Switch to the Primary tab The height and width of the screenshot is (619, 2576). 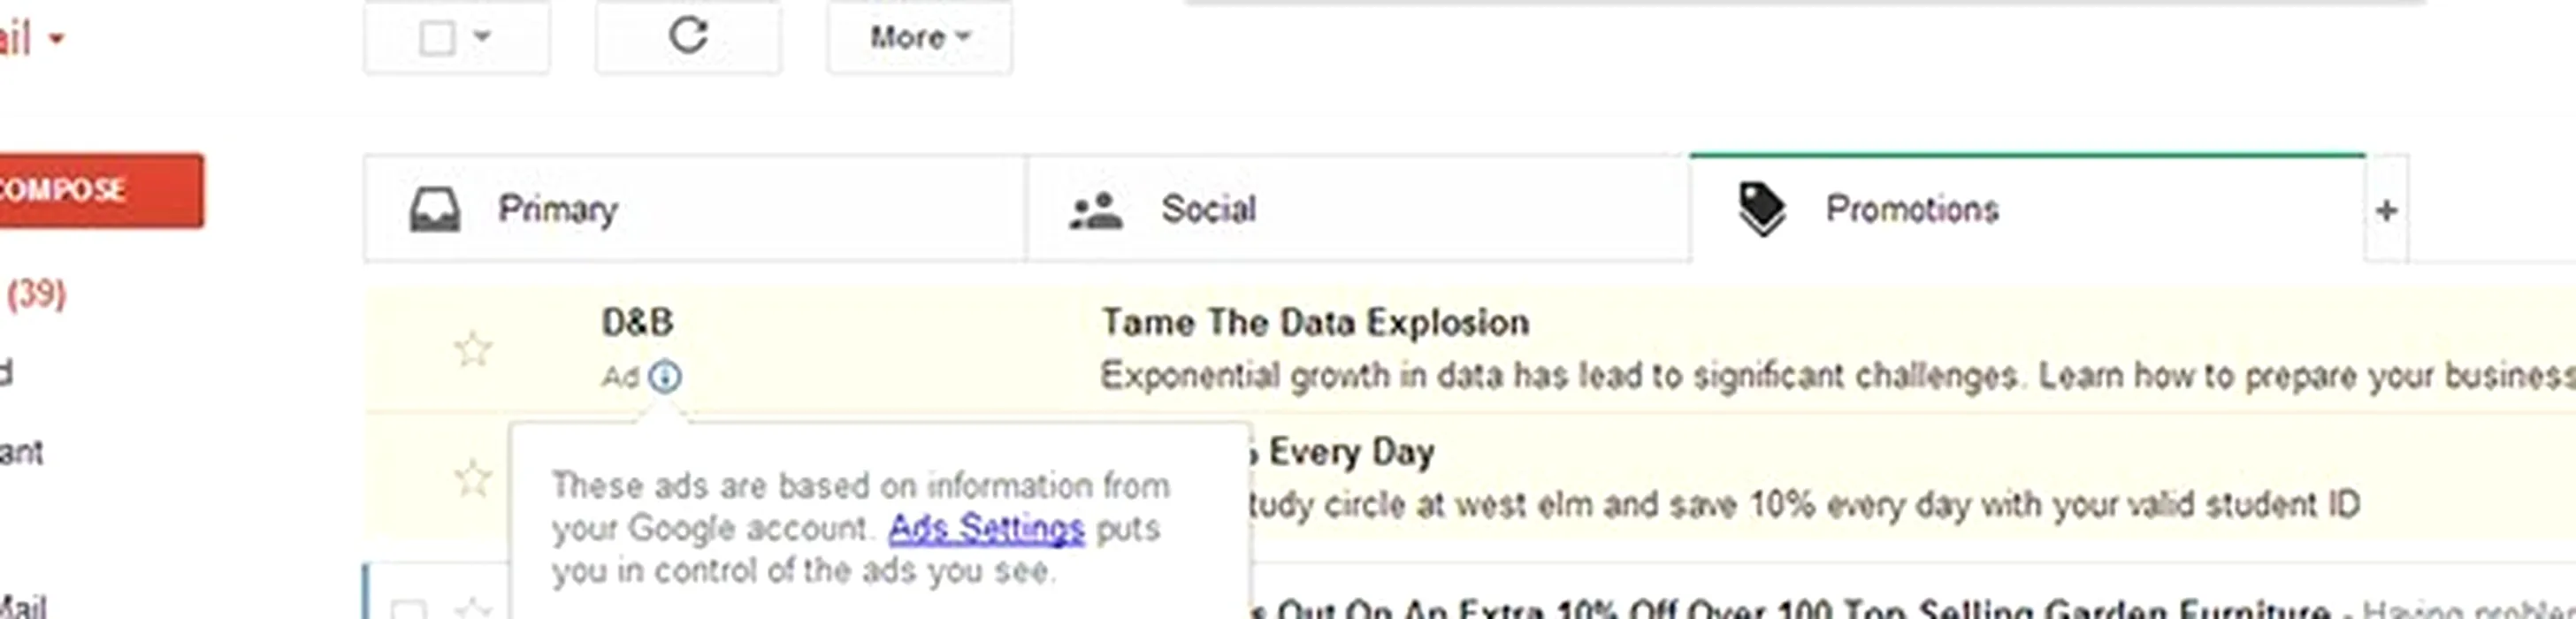click(x=558, y=210)
